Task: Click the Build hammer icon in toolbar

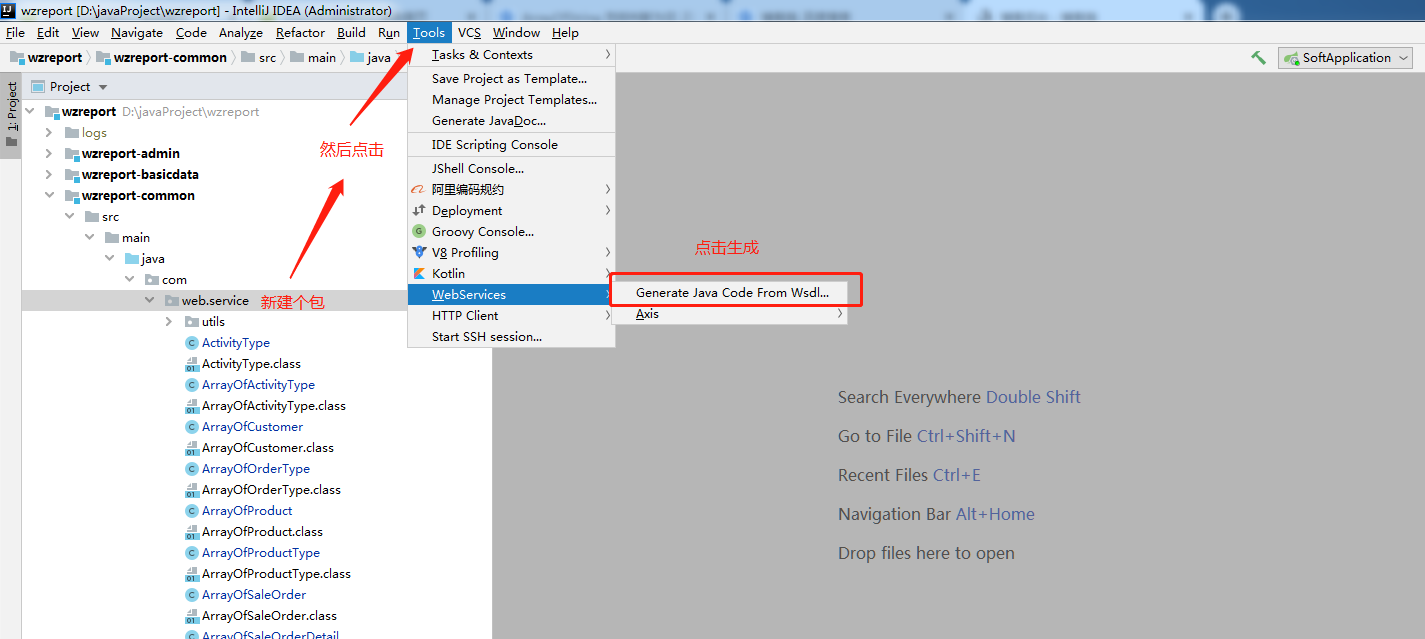Action: [x=1258, y=58]
